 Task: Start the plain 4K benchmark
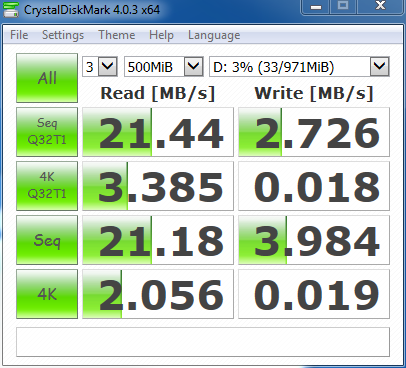tap(47, 294)
